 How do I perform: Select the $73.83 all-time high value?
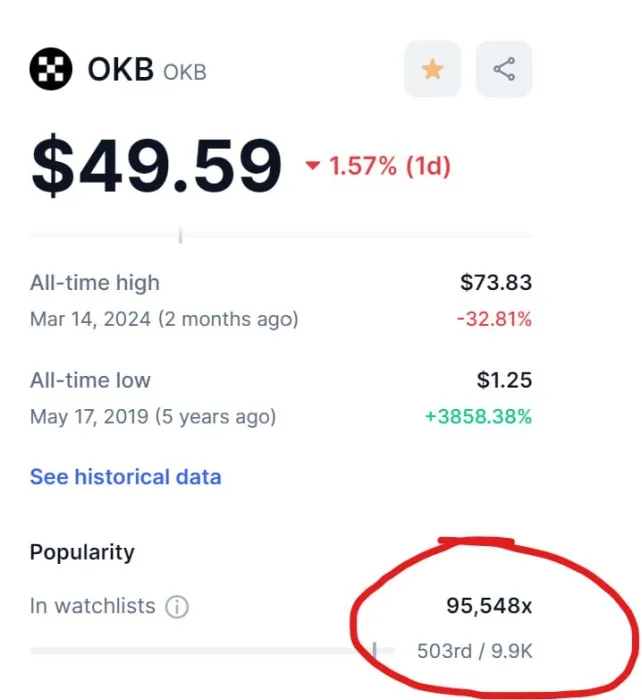496,283
